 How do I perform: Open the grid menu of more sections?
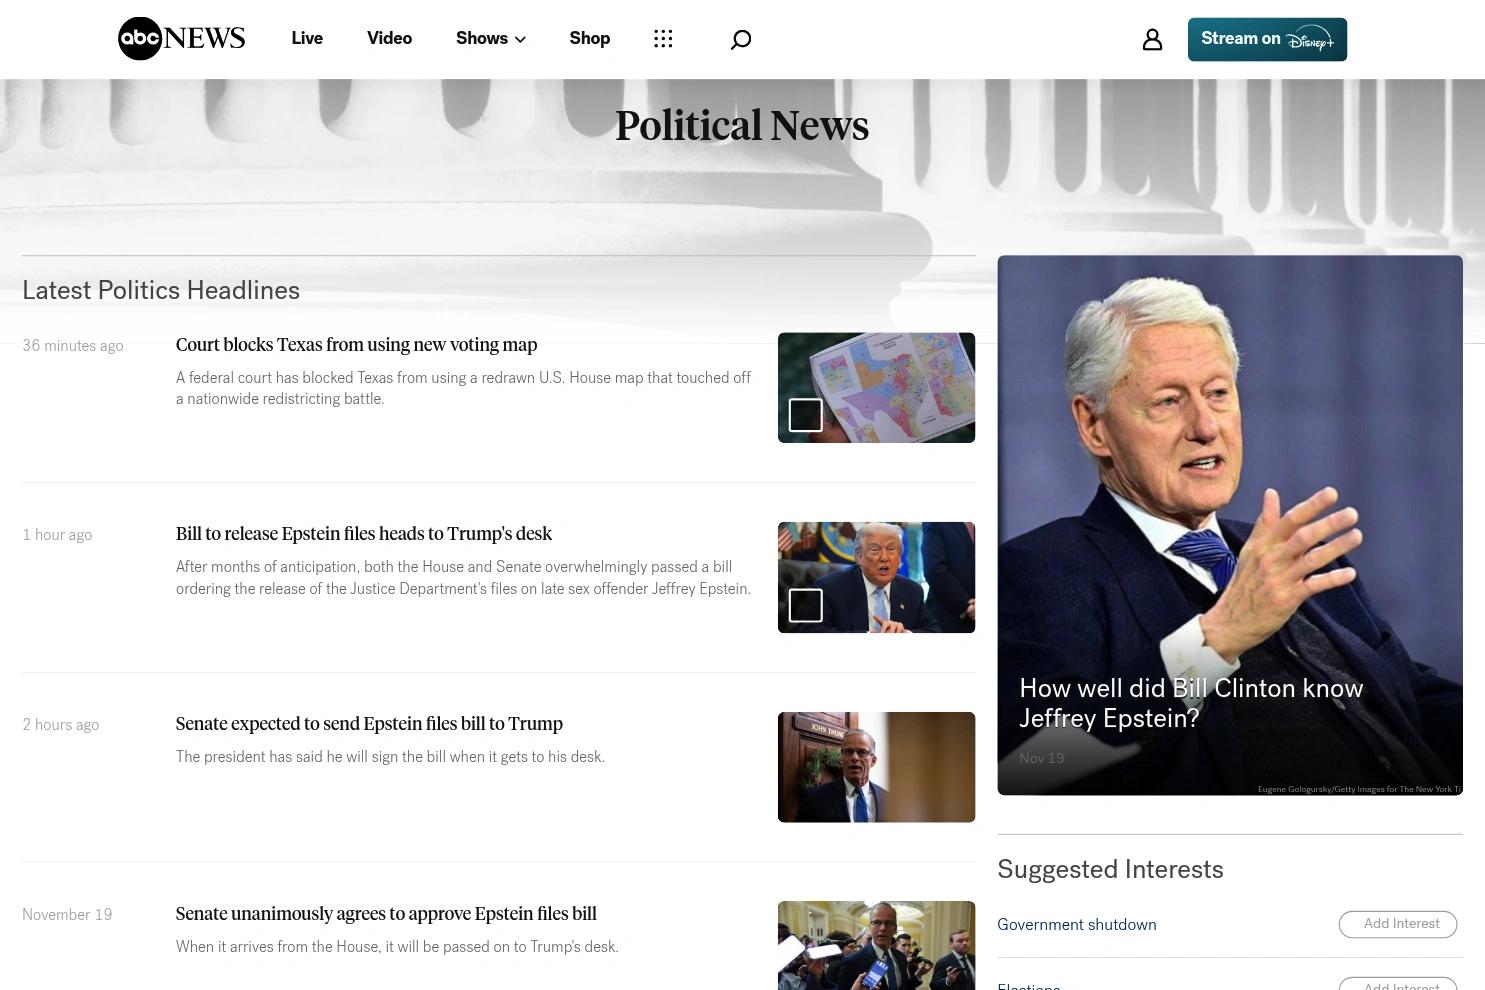click(663, 38)
